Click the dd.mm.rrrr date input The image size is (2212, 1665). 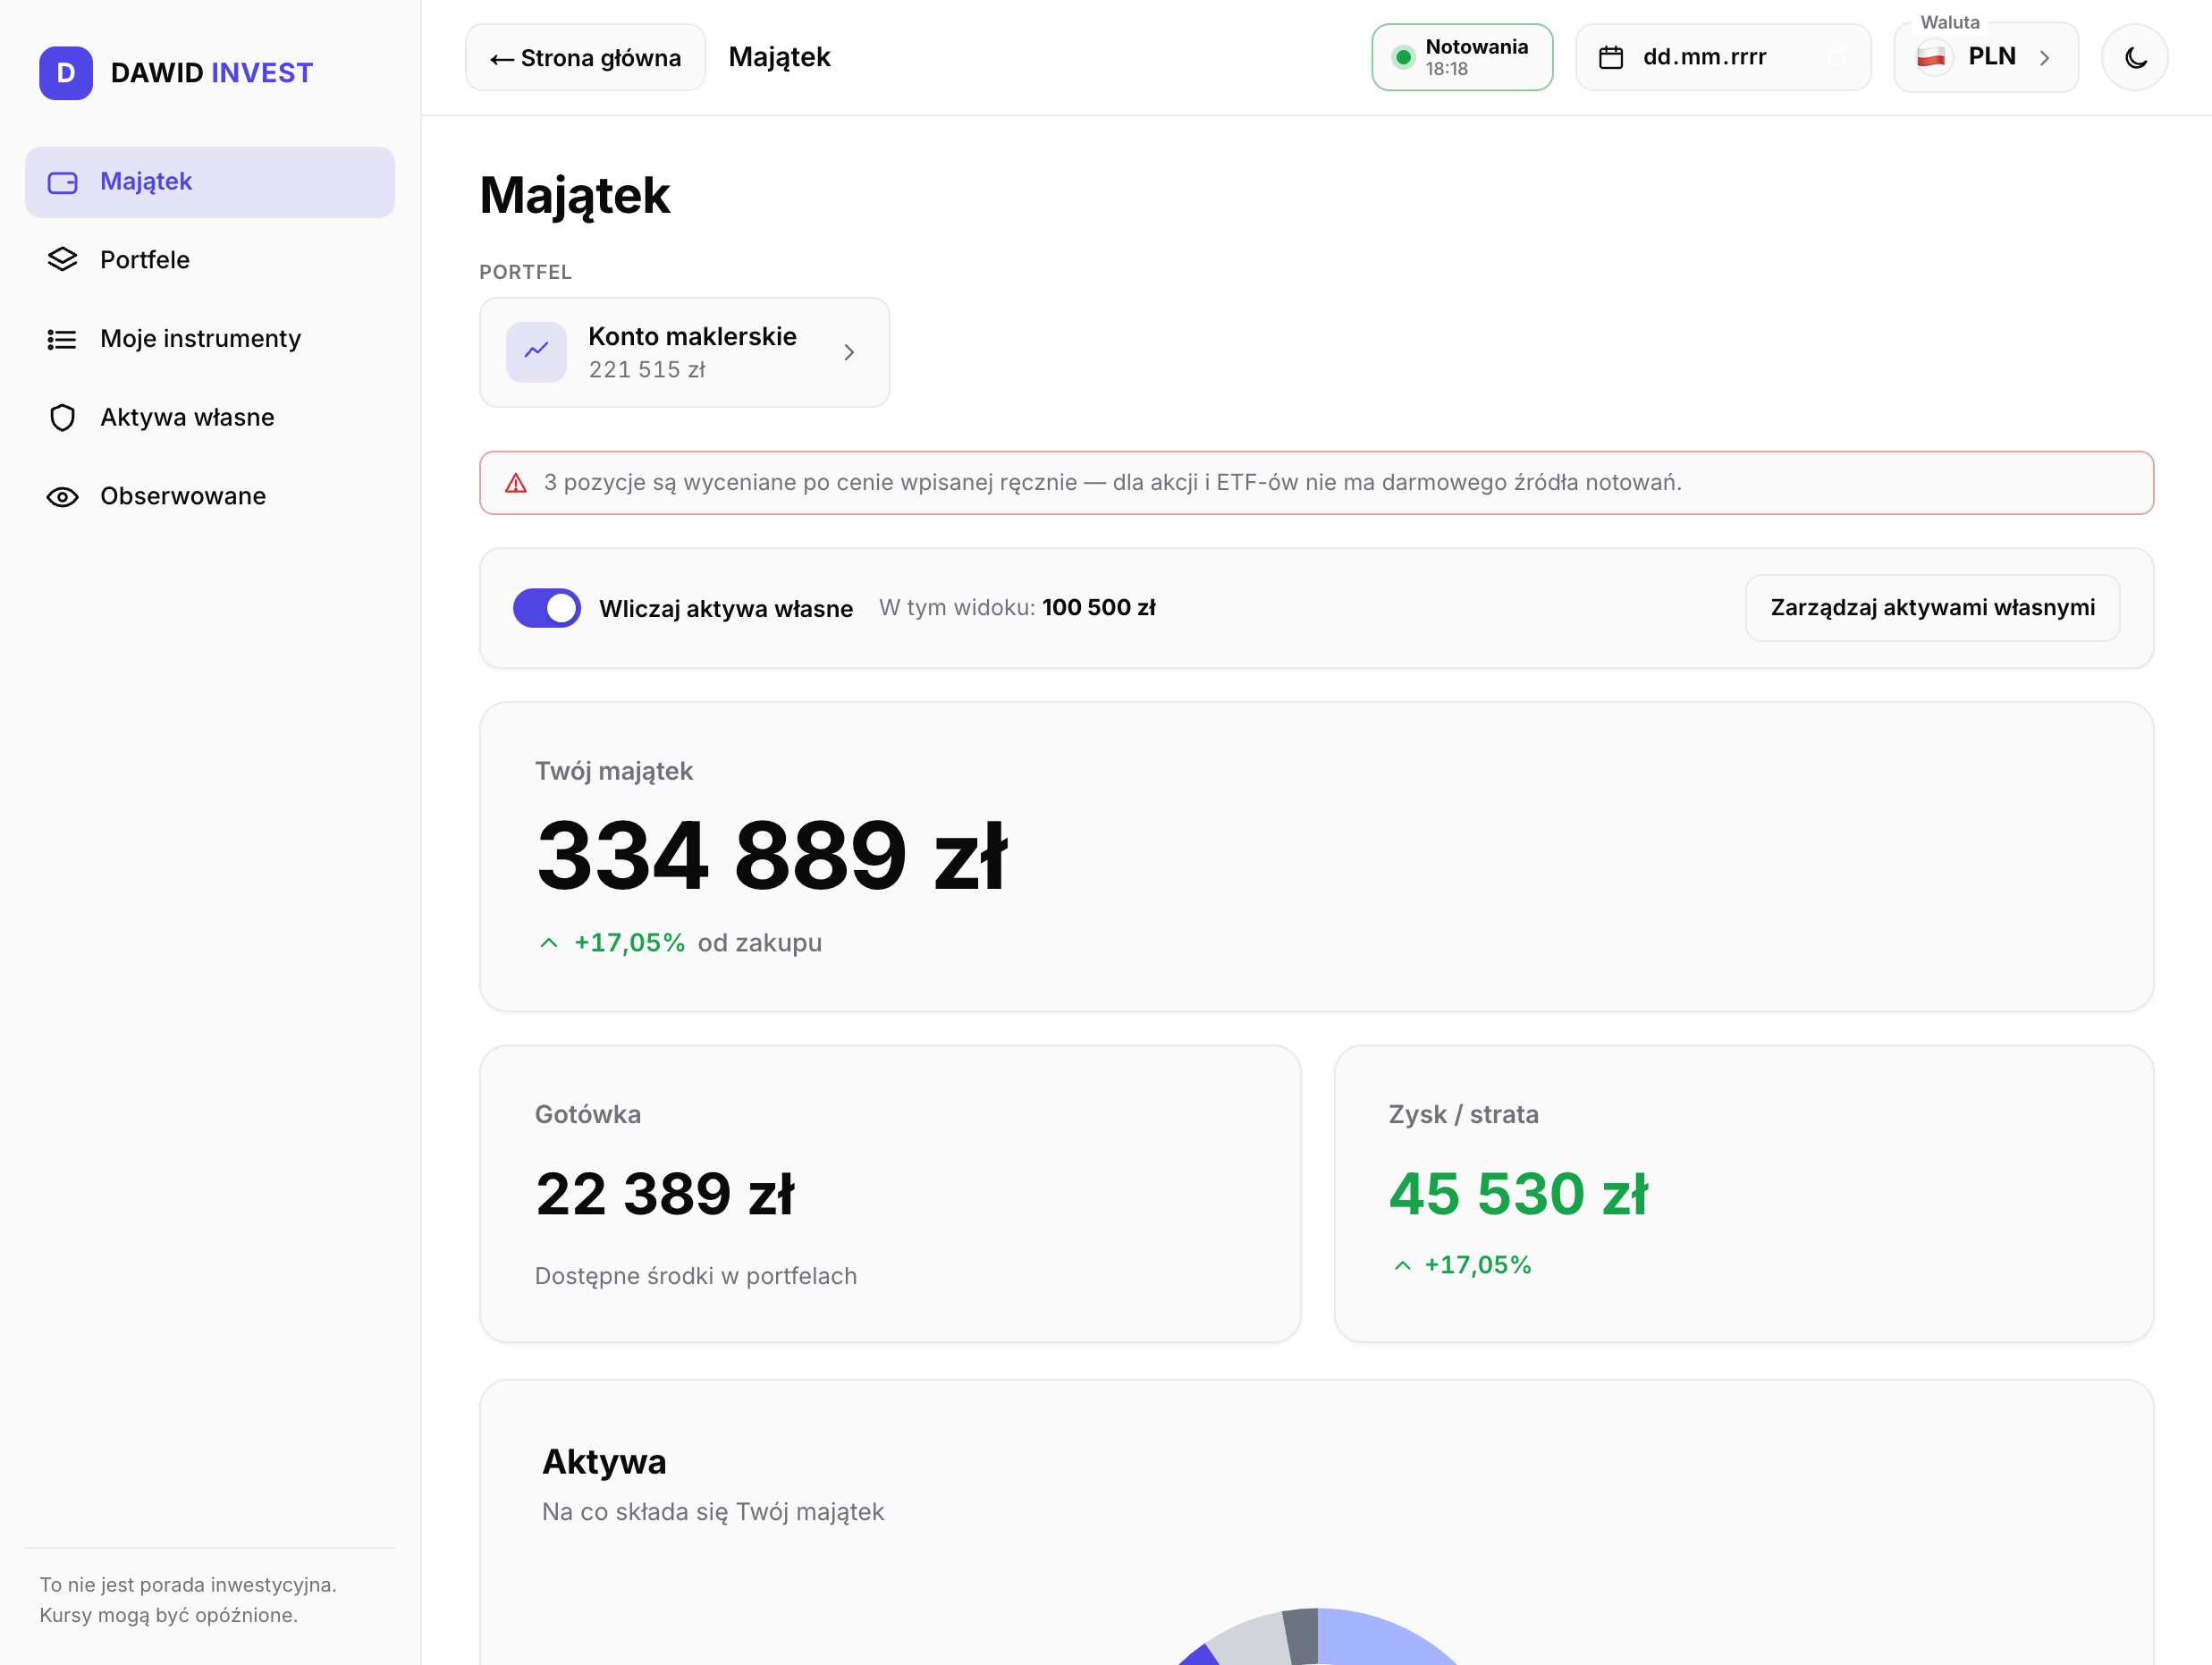pos(1723,57)
